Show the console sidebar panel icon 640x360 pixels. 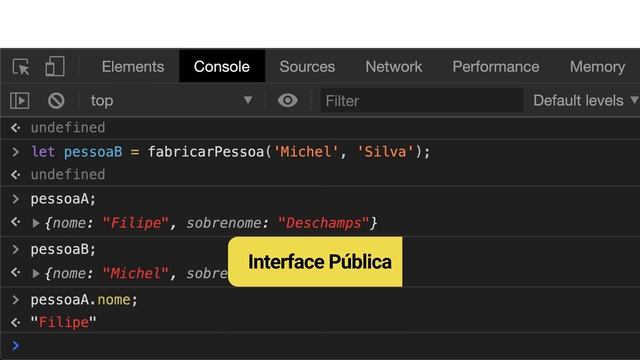pyautogui.click(x=20, y=100)
